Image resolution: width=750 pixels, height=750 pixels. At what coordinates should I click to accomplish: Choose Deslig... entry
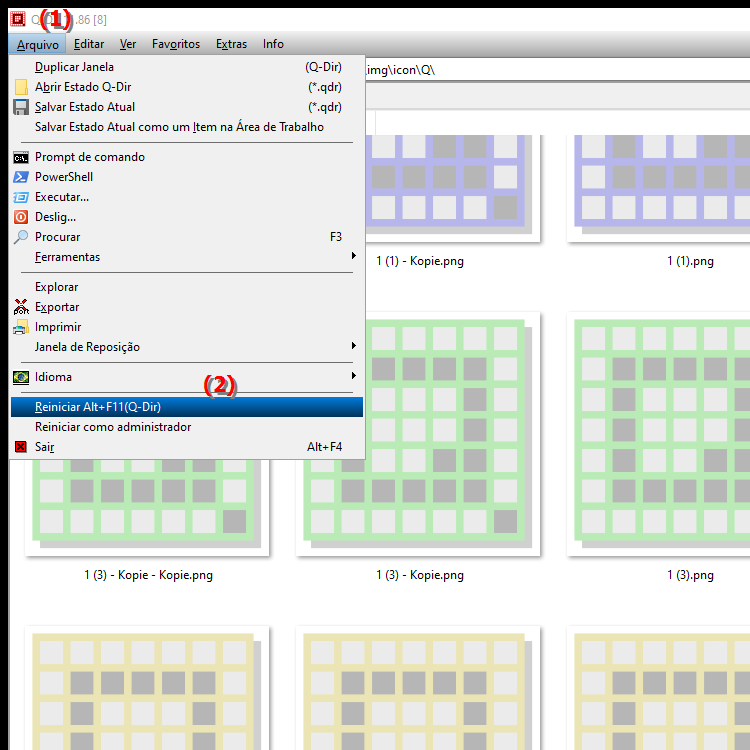187,217
